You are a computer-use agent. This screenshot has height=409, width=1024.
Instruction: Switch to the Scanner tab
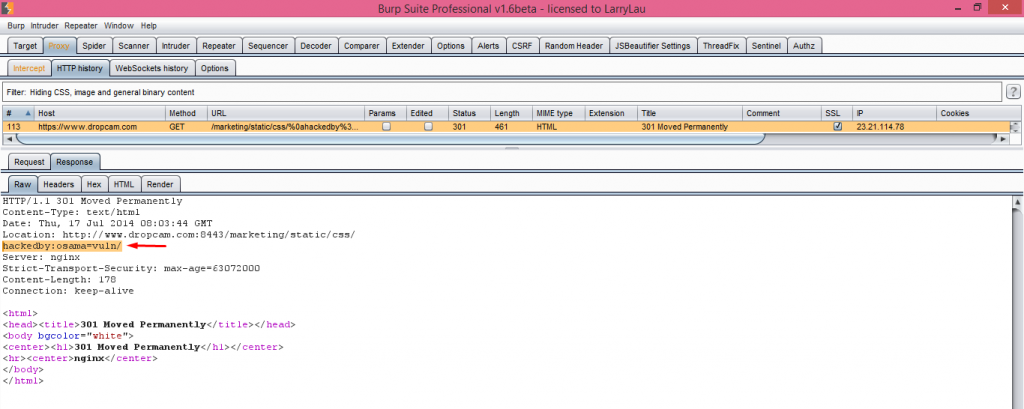coord(134,46)
